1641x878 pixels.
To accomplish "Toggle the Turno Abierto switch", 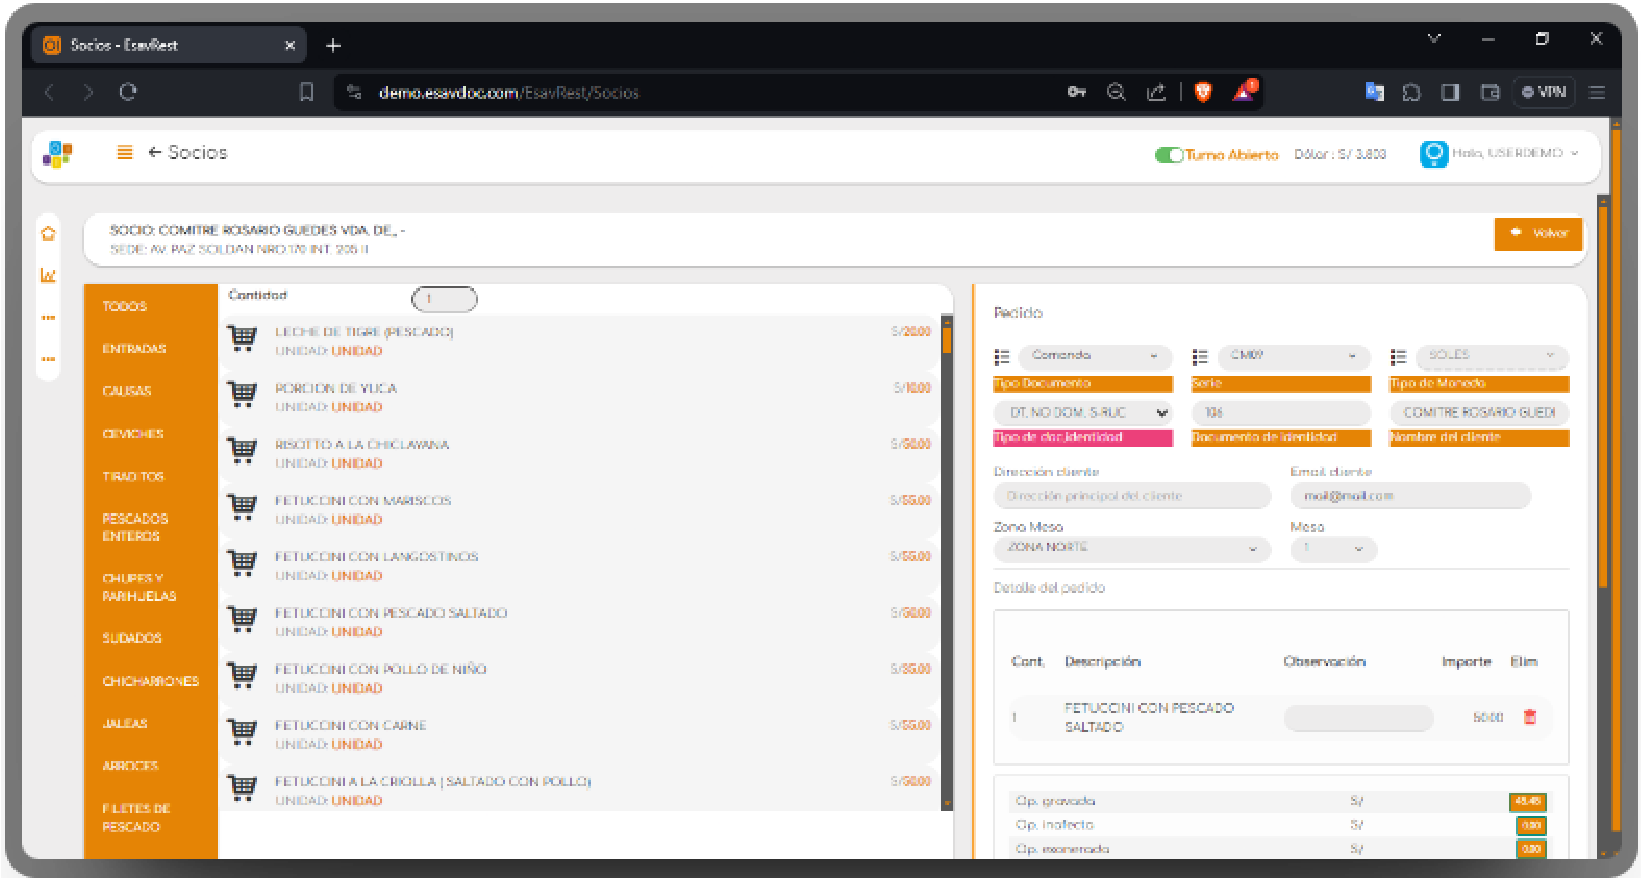I will [1169, 155].
